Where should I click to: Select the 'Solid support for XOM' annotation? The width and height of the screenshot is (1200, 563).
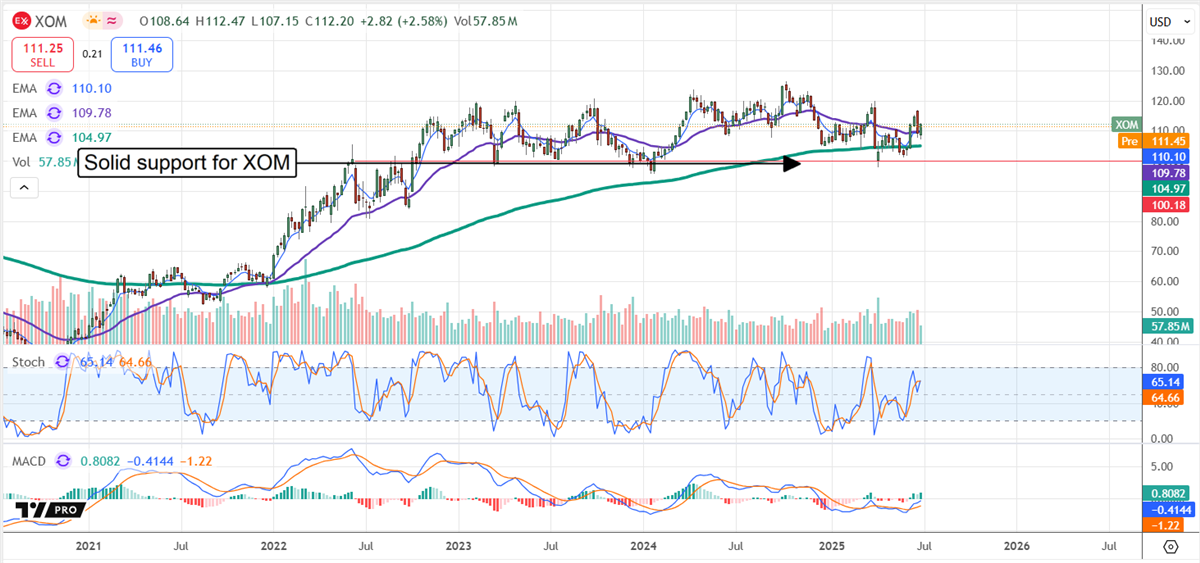[188, 163]
